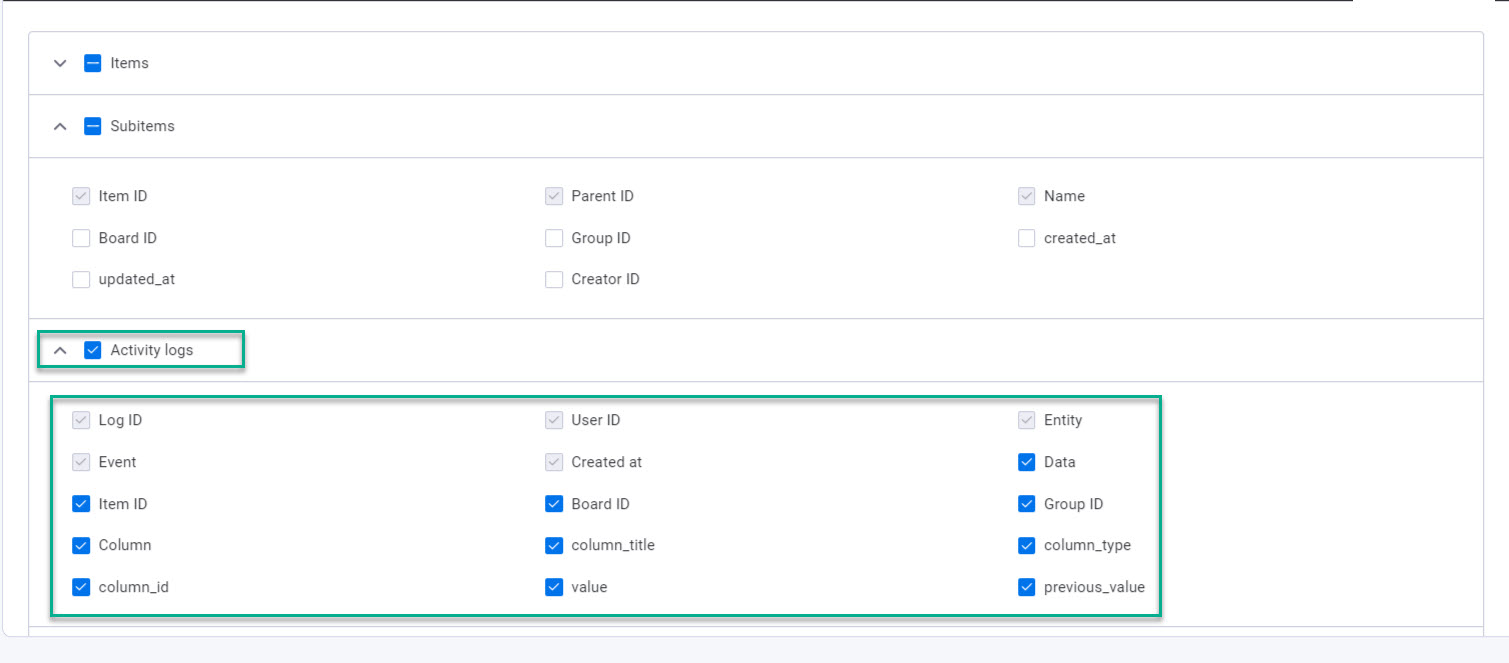
Task: Uncheck Board ID under Activity logs
Action: (x=554, y=504)
